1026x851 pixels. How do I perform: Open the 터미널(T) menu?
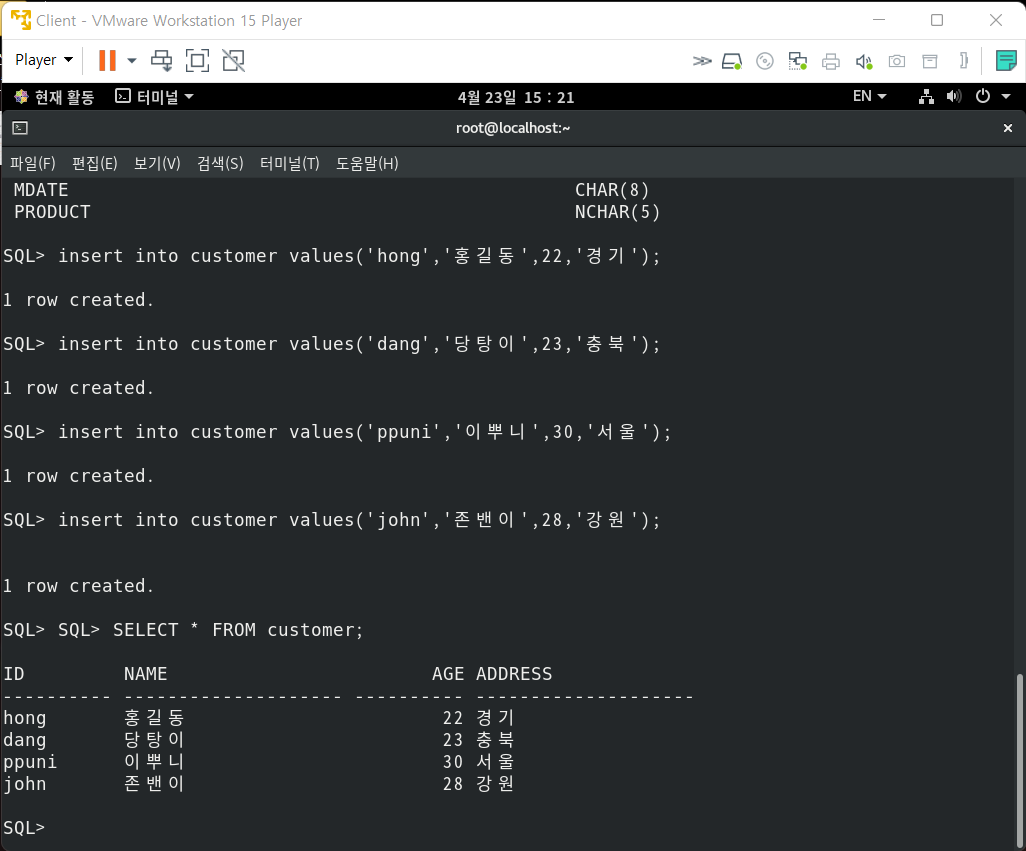(290, 164)
